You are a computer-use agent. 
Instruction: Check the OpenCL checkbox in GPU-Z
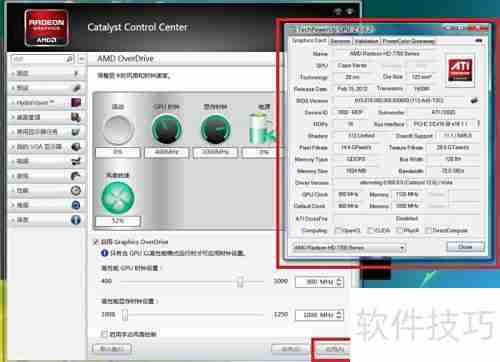[x=338, y=230]
